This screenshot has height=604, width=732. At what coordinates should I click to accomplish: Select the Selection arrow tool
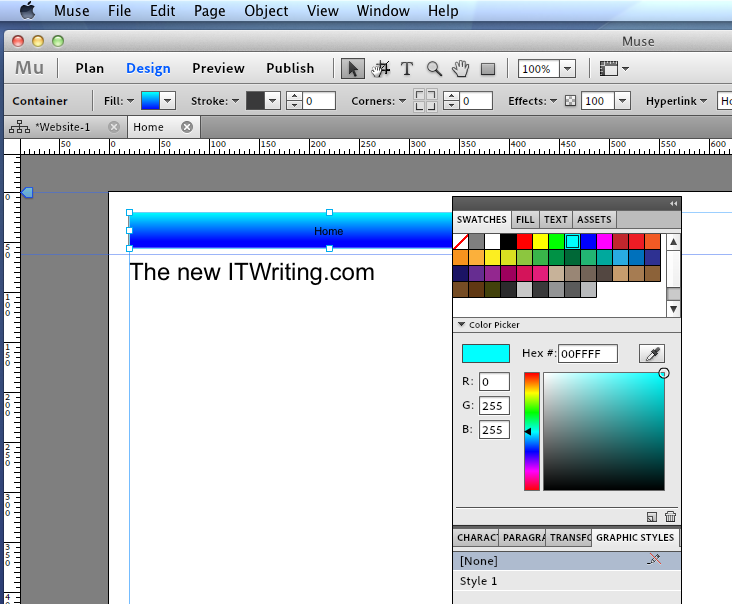pyautogui.click(x=352, y=69)
